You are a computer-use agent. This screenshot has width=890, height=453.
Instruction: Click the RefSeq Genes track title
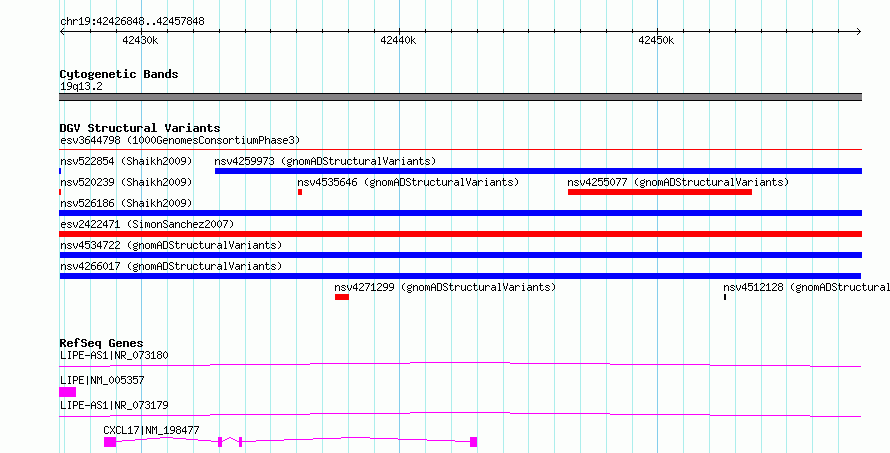point(101,343)
